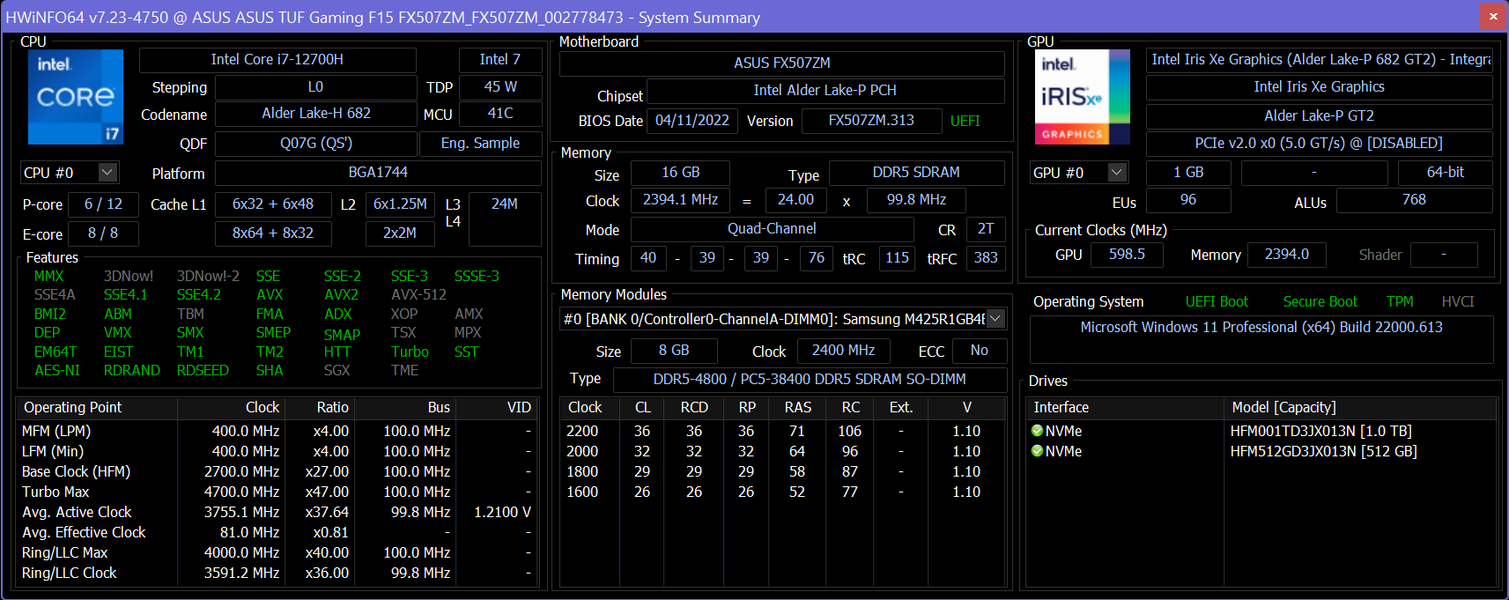
Task: Click the MCU 41C value
Action: (x=500, y=115)
